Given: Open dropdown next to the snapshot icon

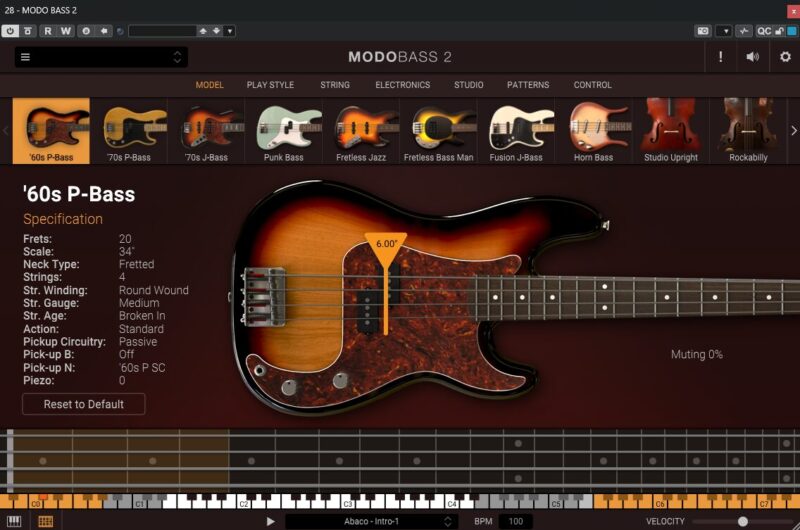Looking at the screenshot, I should pos(724,31).
